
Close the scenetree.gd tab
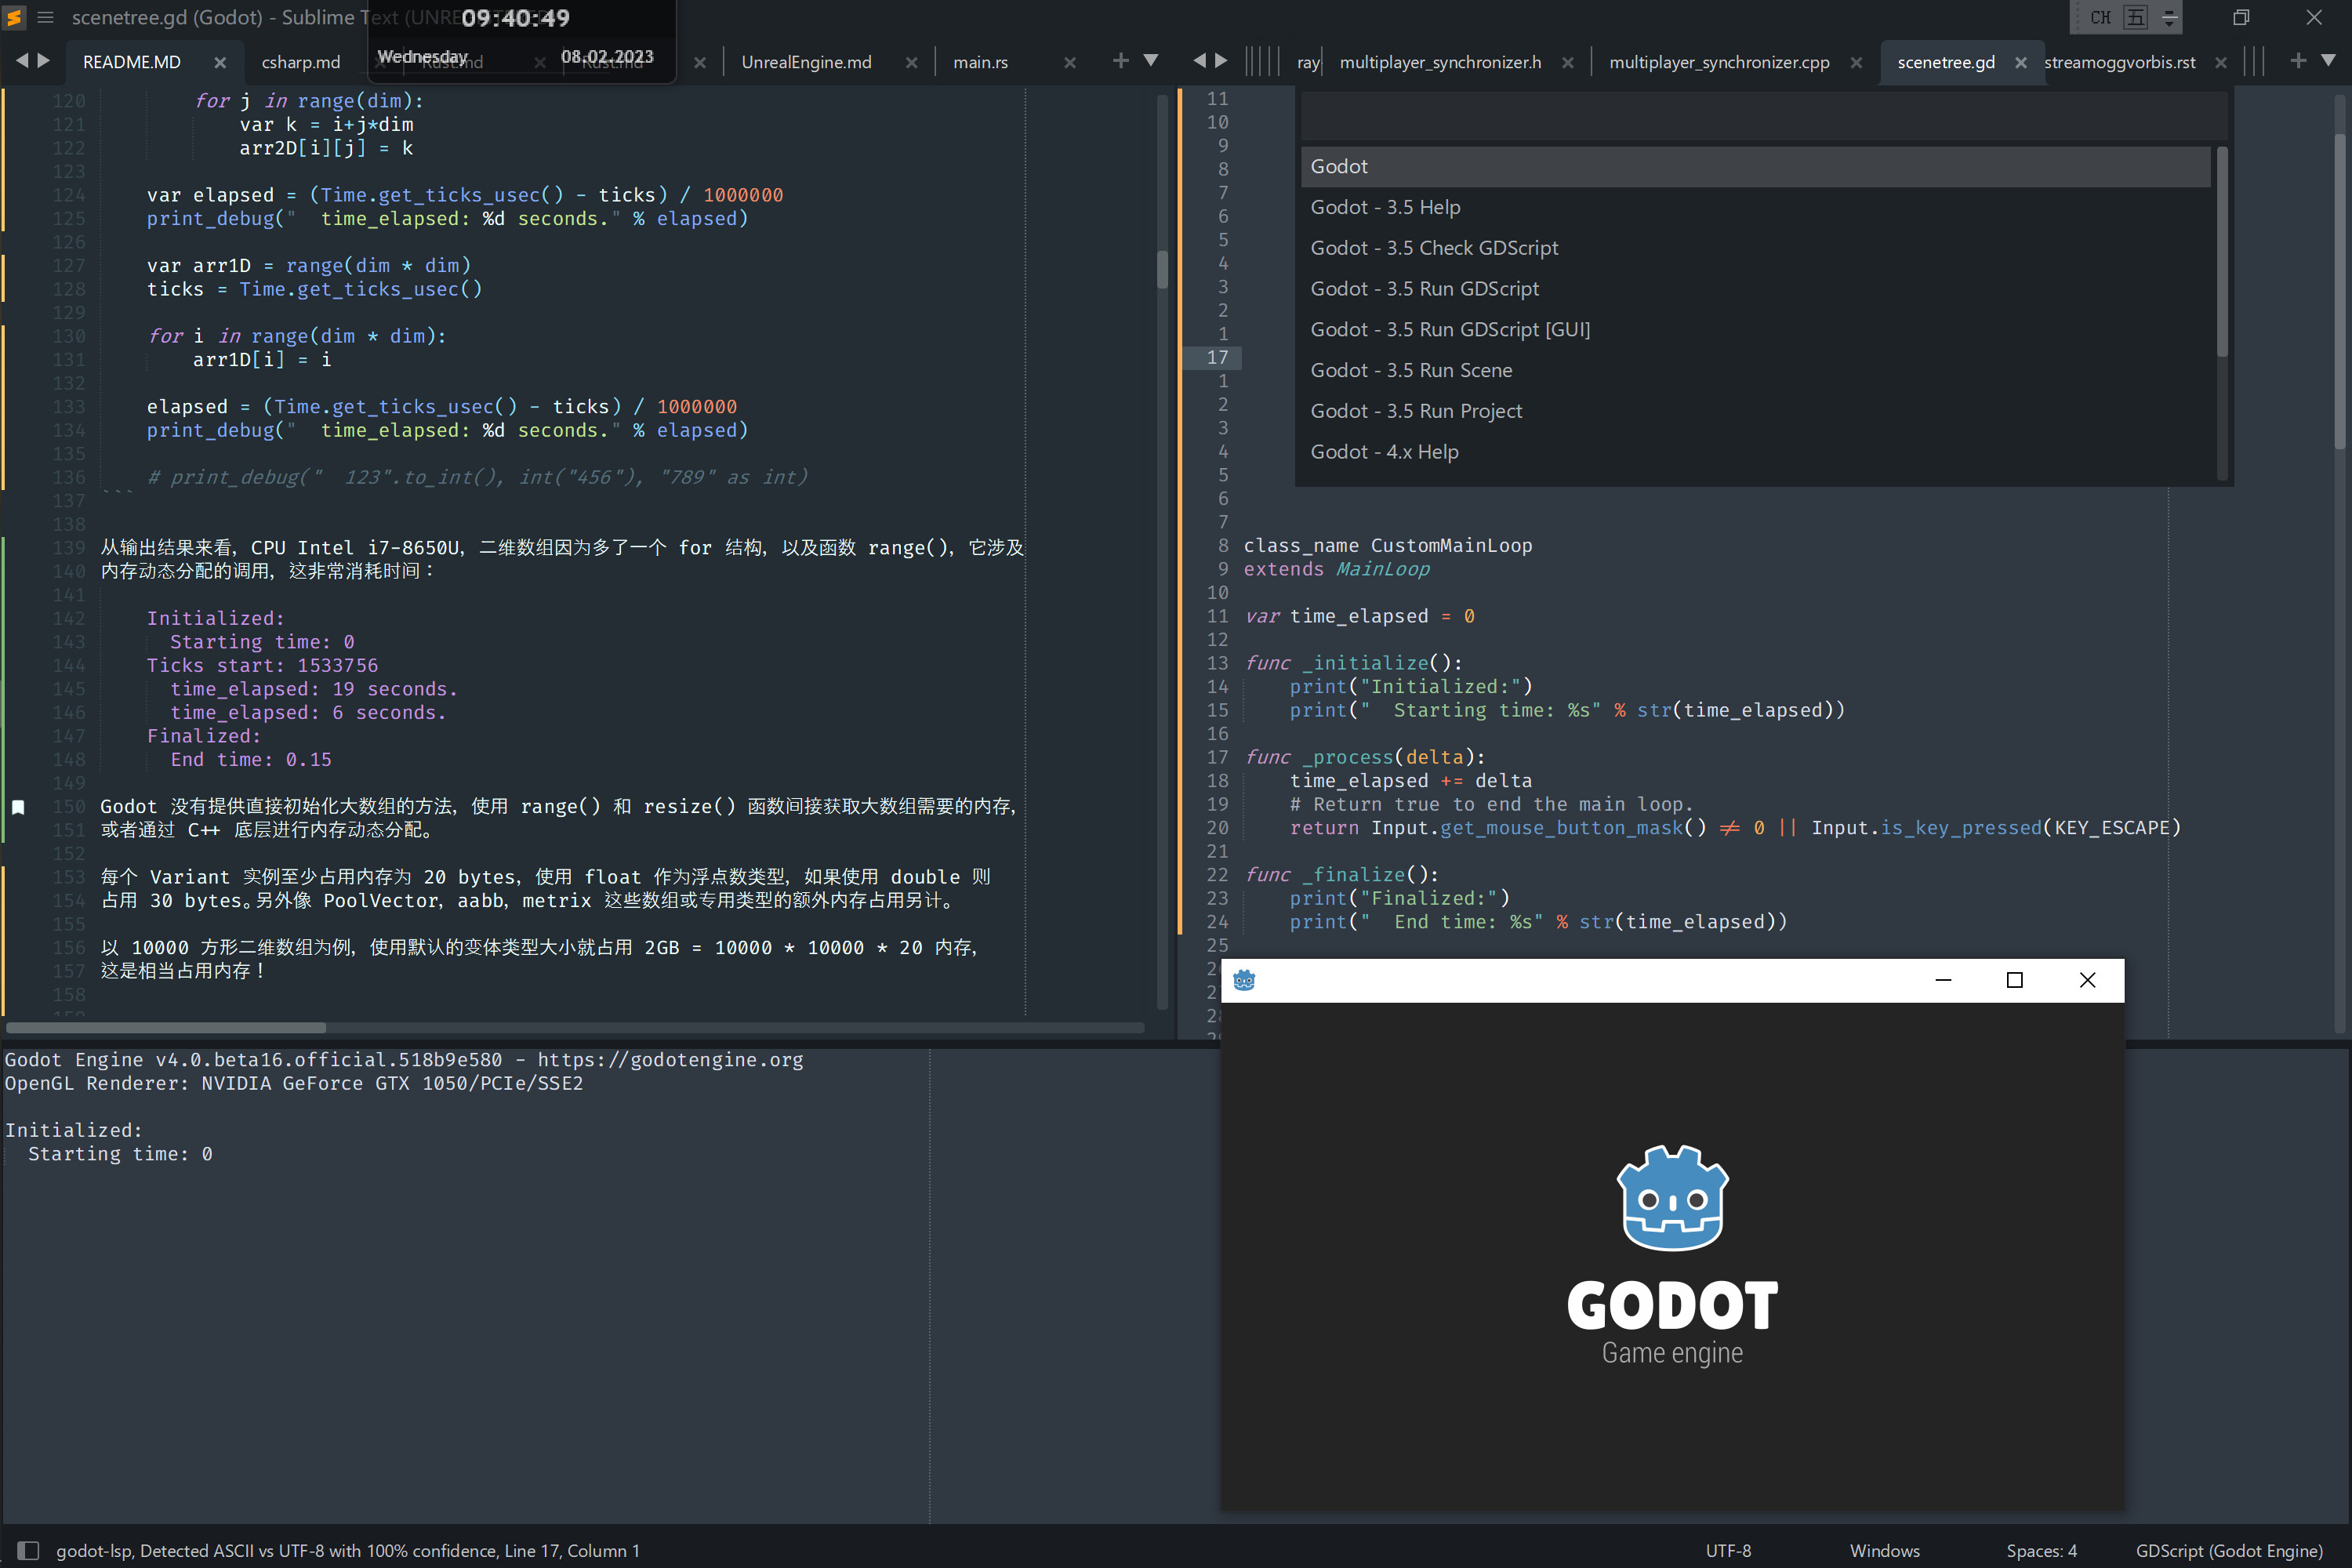(2022, 61)
